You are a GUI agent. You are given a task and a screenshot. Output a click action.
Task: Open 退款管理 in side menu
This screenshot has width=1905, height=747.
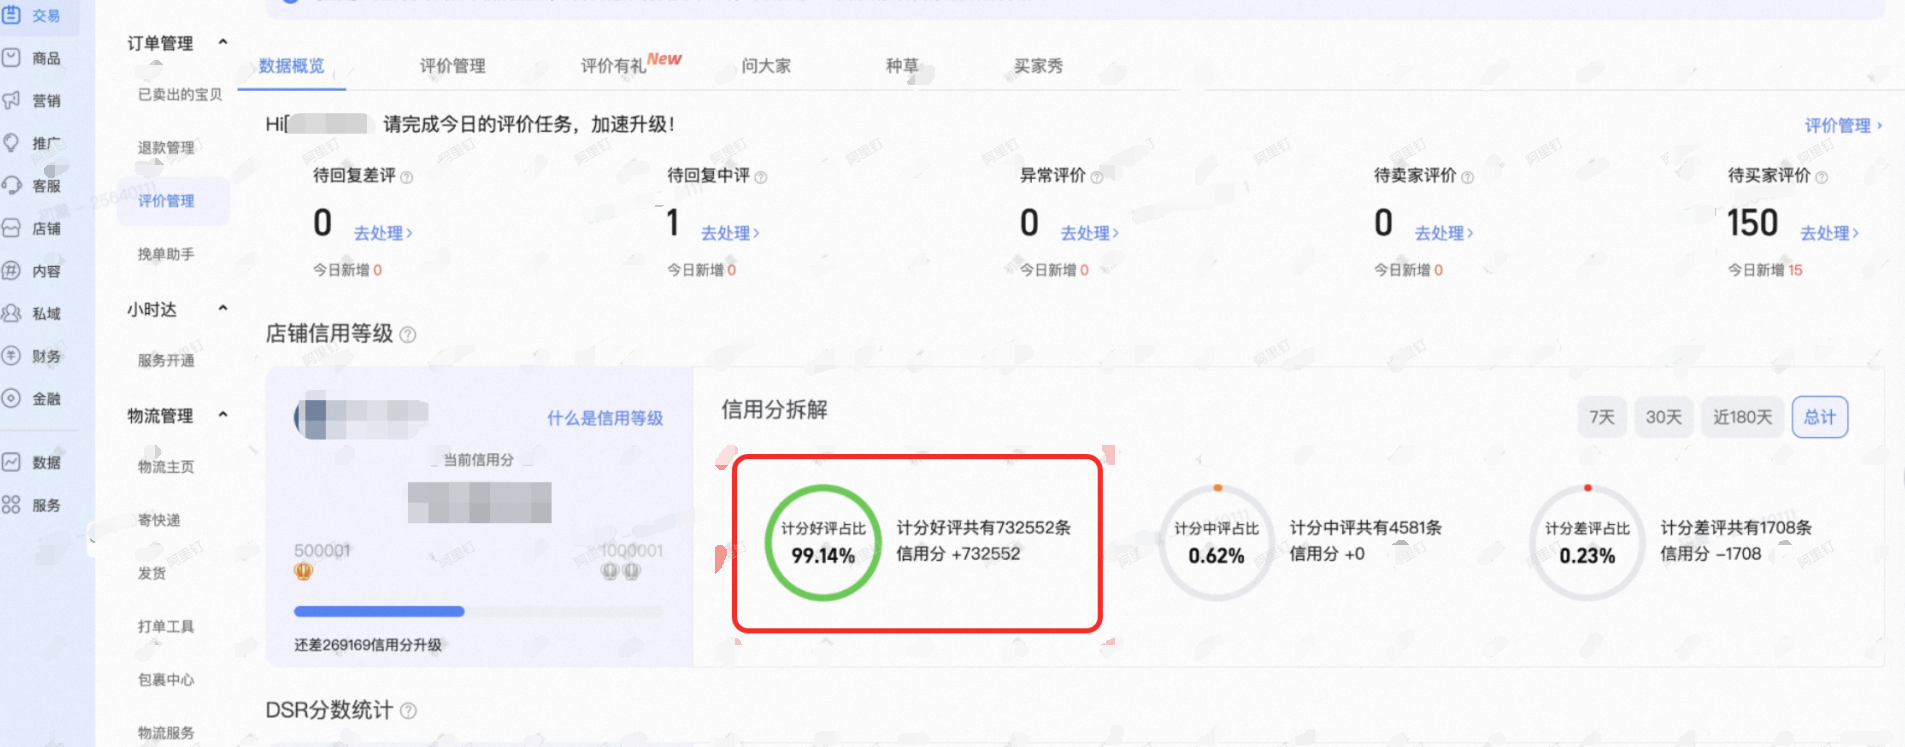tap(166, 147)
